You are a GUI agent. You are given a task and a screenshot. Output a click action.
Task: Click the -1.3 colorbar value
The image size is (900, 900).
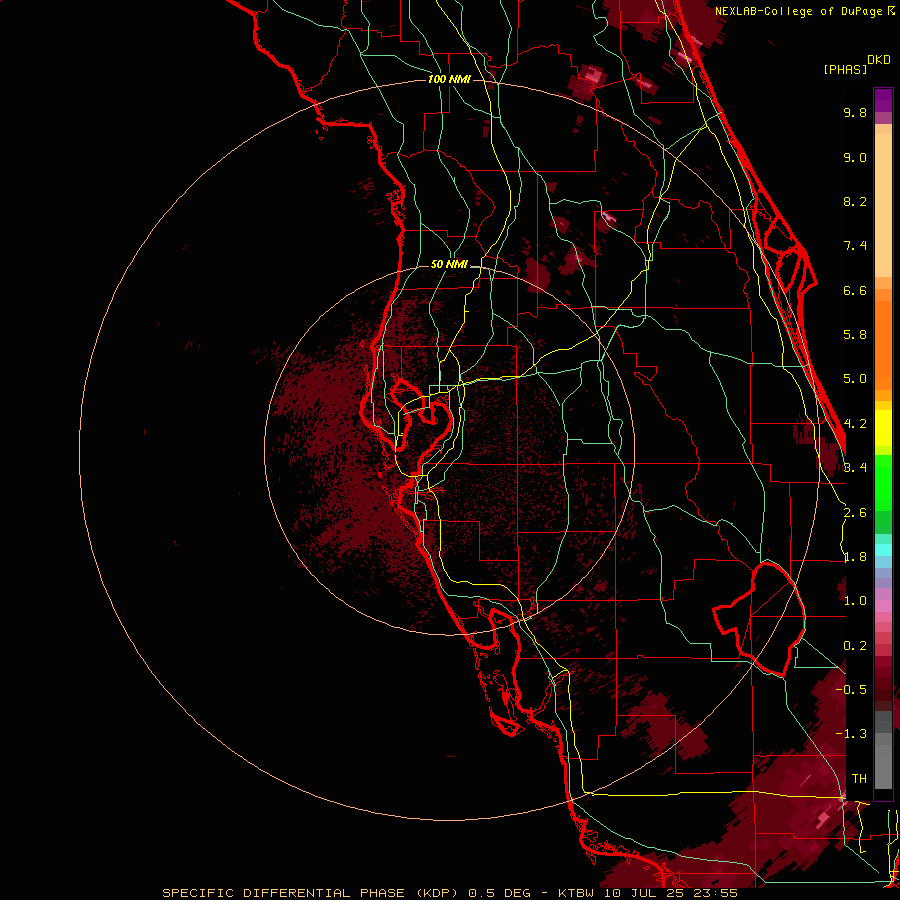tap(851, 734)
